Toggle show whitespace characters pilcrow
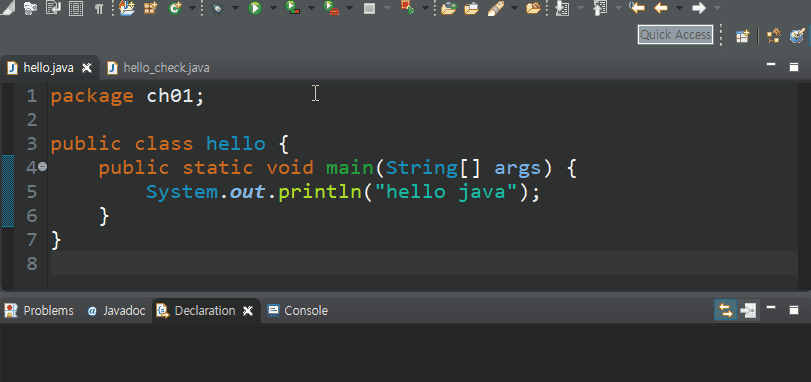Viewport: 811px width, 382px height. click(99, 8)
